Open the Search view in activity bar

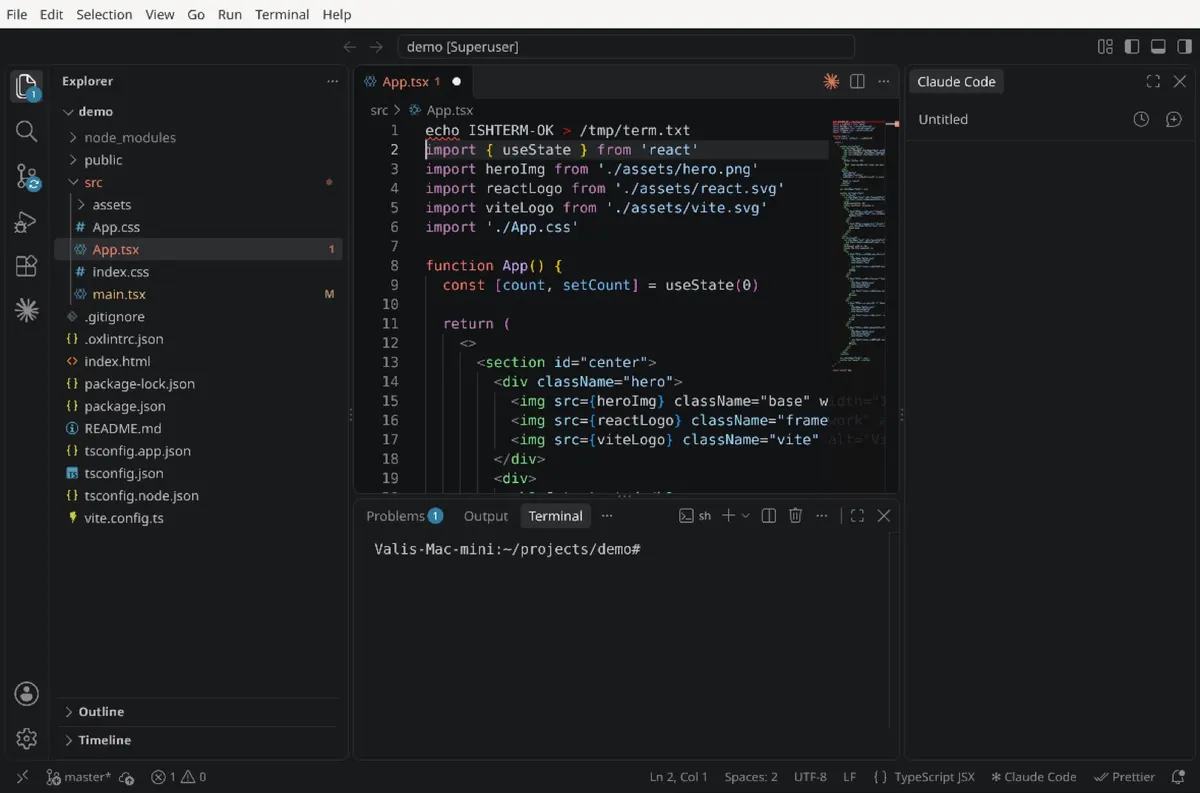27,131
